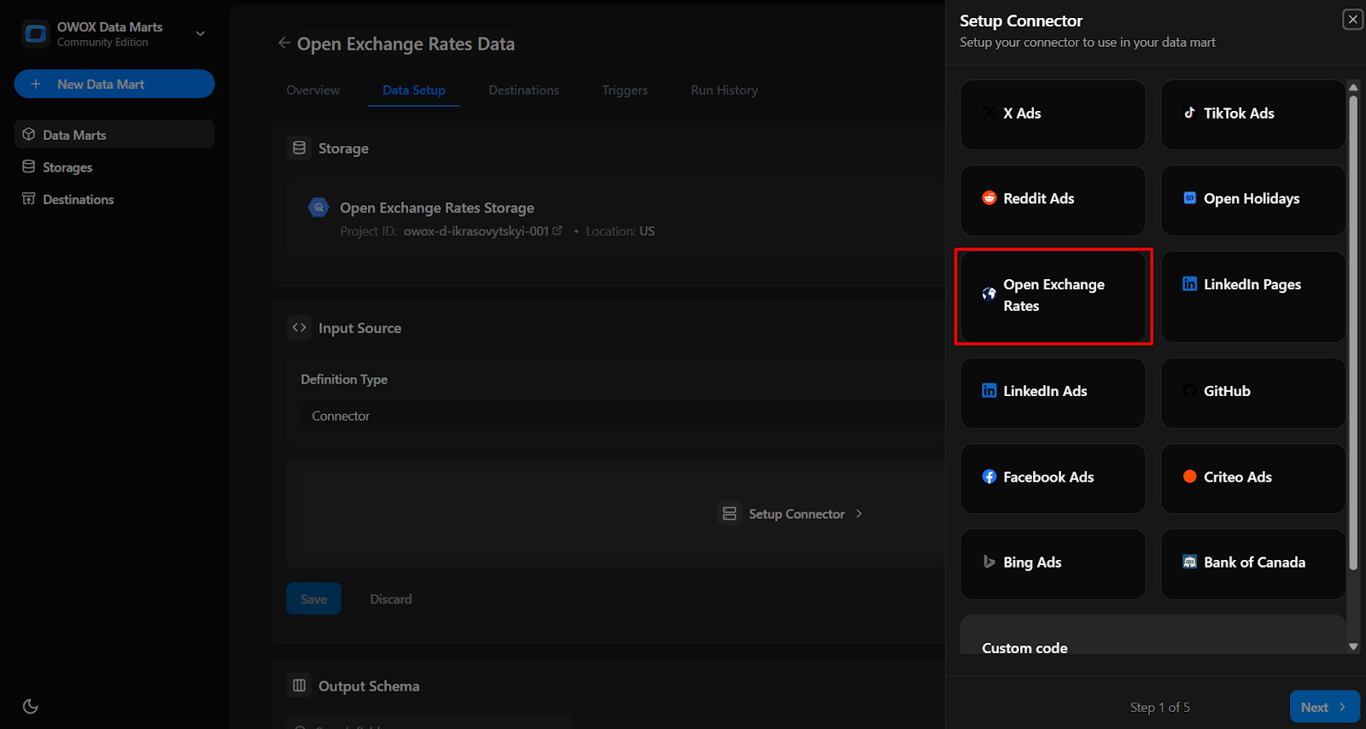Switch to the Run History tab

[x=724, y=90]
